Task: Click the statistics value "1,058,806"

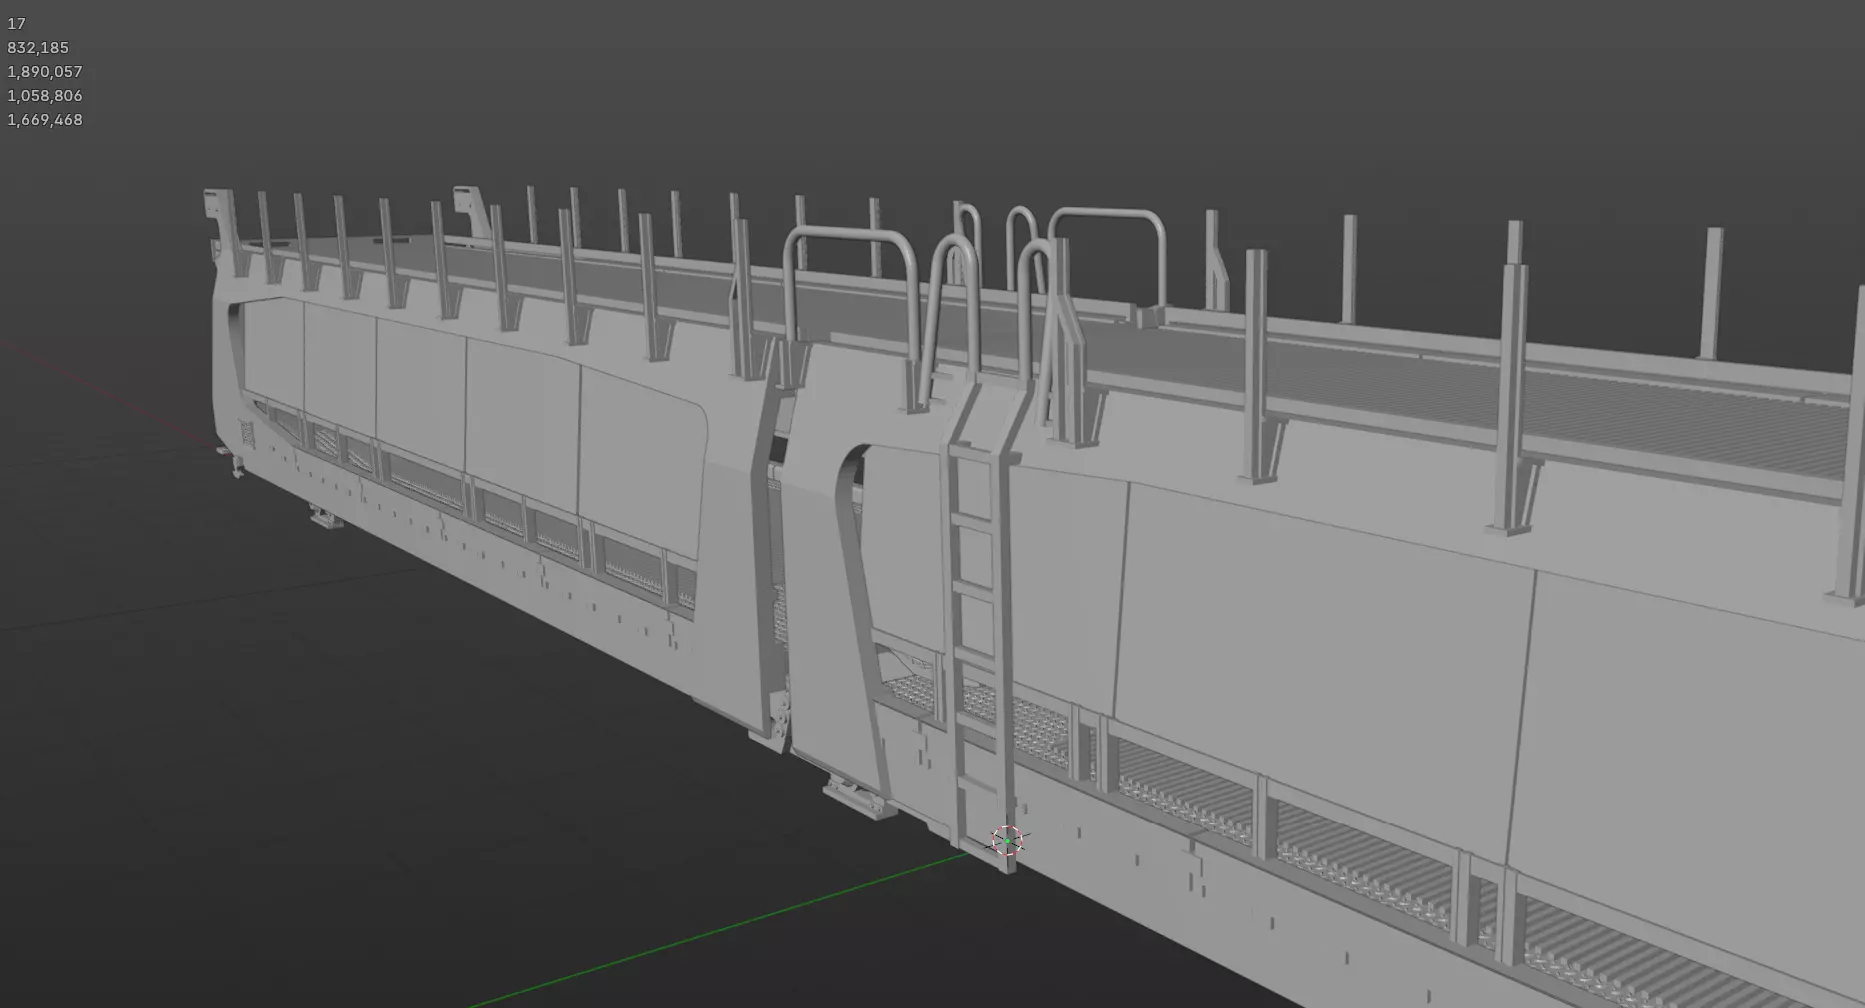Action: click(45, 95)
